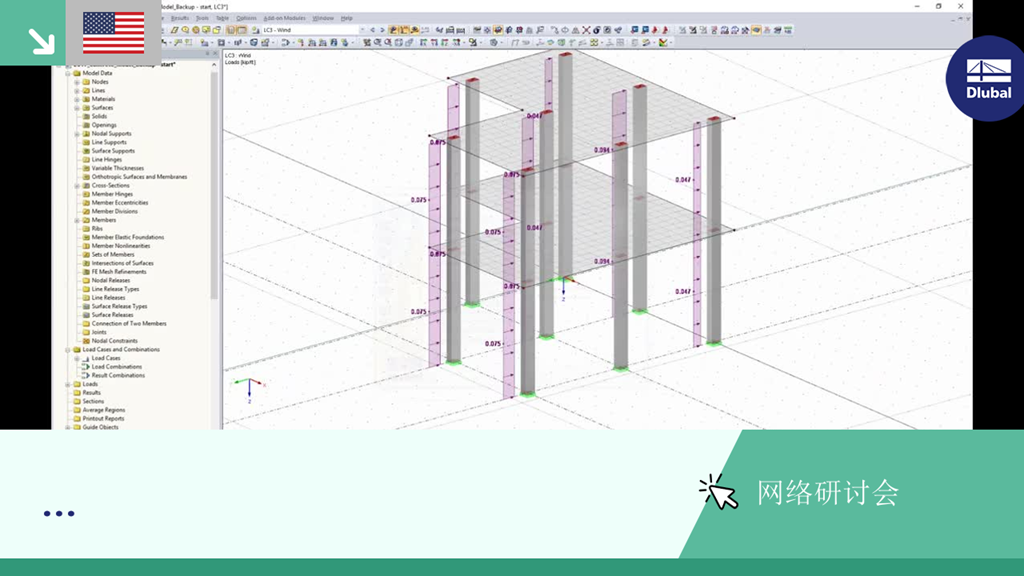
Task: Open the Table menu
Action: point(223,18)
